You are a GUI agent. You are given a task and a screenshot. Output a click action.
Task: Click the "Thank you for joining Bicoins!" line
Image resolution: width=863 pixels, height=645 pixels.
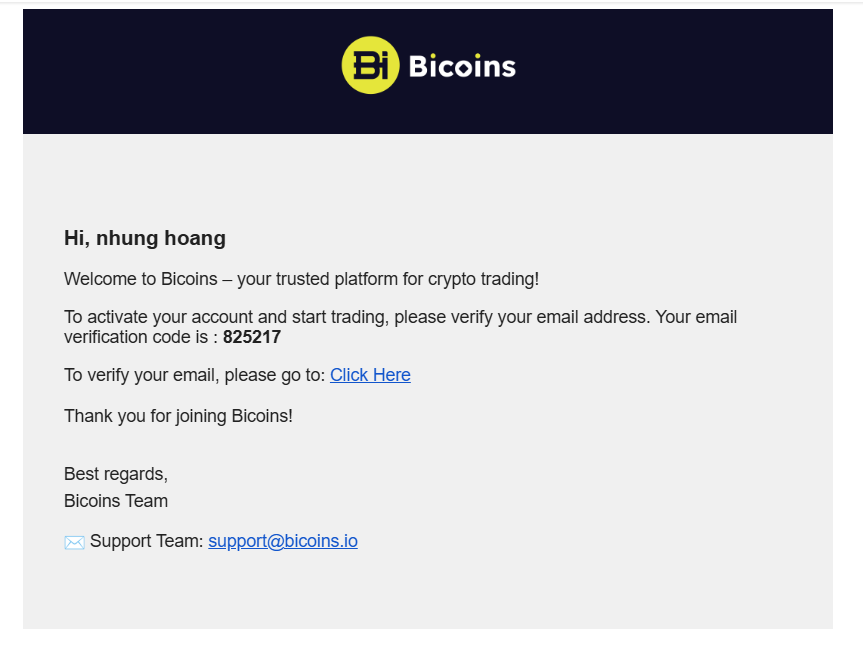(178, 416)
